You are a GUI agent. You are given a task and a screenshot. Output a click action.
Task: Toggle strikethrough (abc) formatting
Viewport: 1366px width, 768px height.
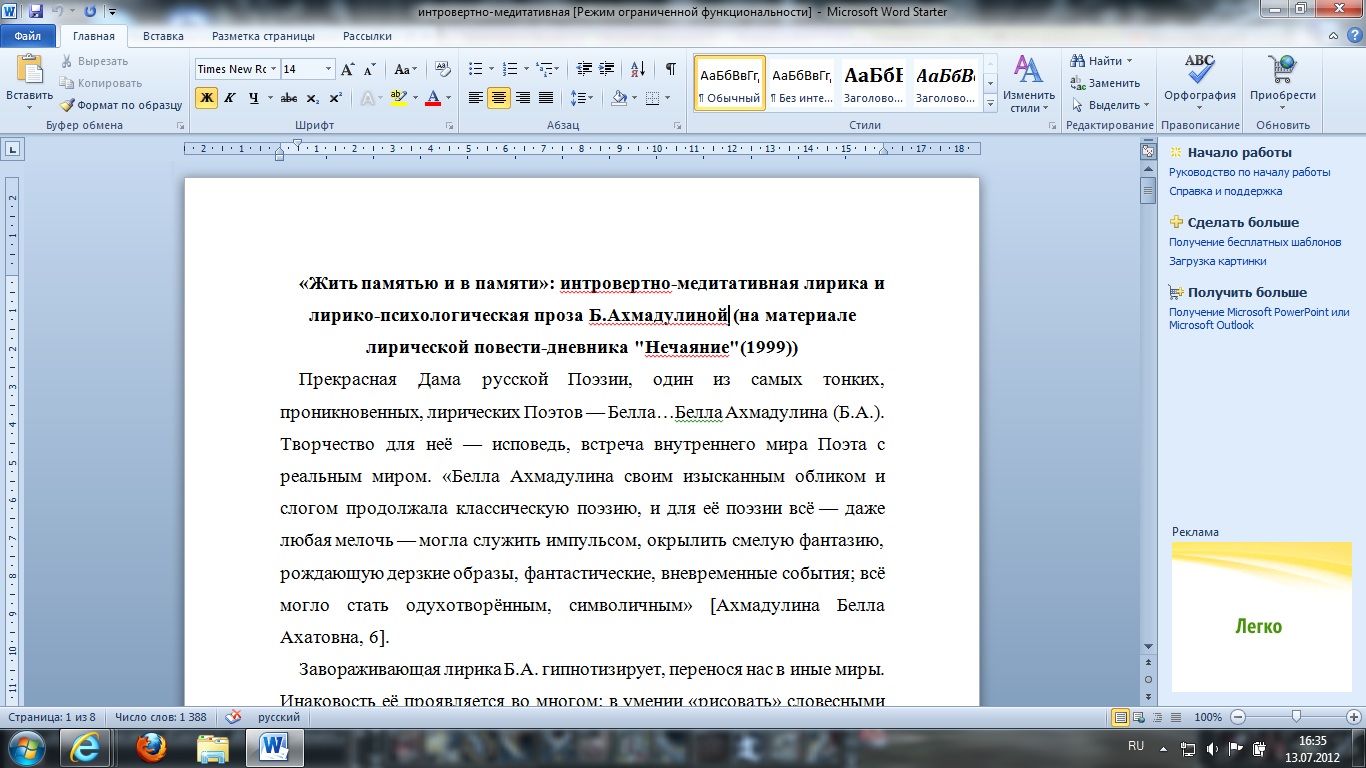pos(289,98)
